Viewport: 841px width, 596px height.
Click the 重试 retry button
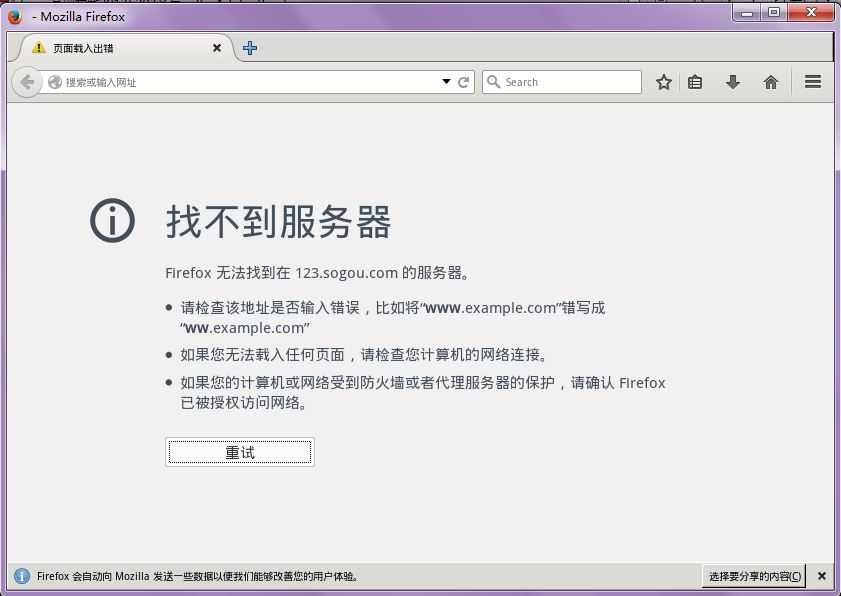240,452
